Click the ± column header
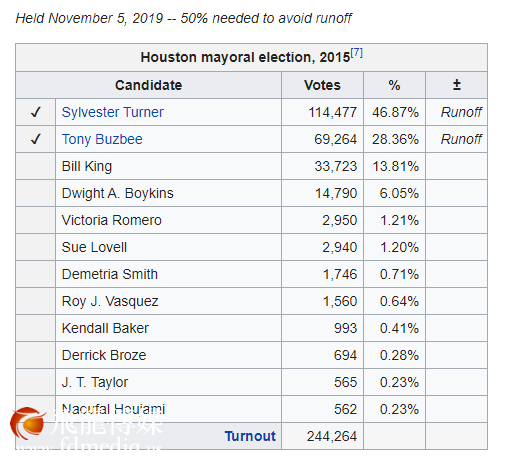Viewport: 505px width, 465px height. click(457, 85)
